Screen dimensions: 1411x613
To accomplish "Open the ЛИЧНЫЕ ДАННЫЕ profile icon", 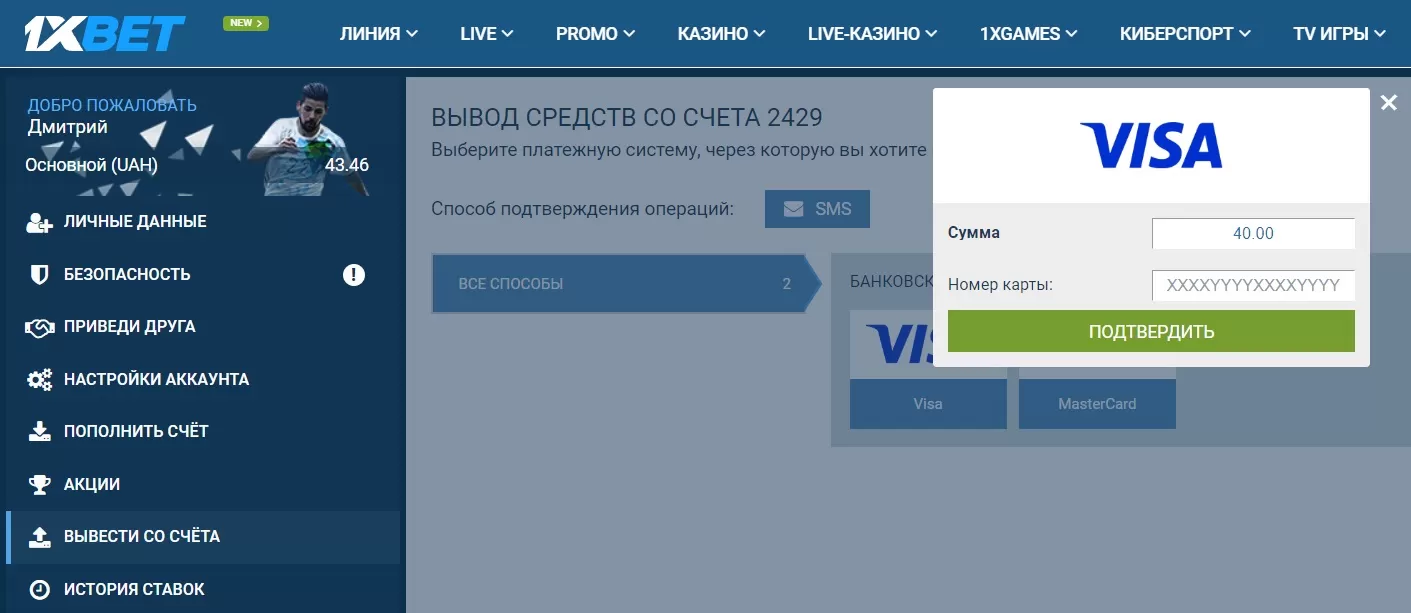I will (x=38, y=221).
